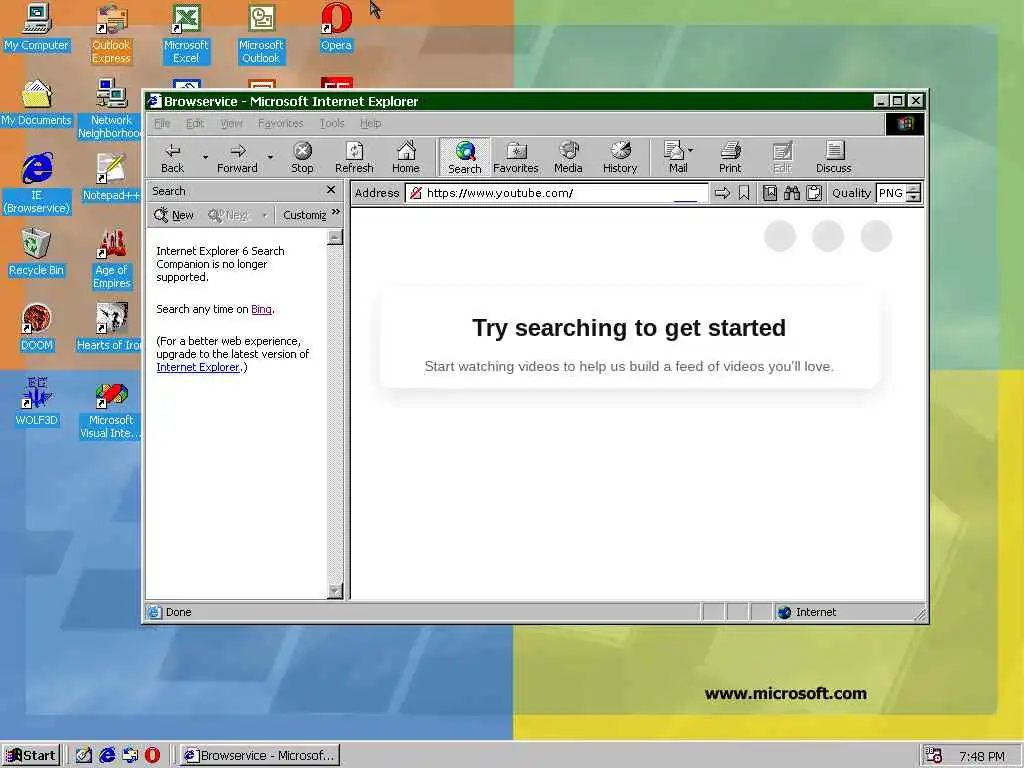Open the Favorites menu in menu bar
Image resolution: width=1024 pixels, height=768 pixels.
point(280,123)
